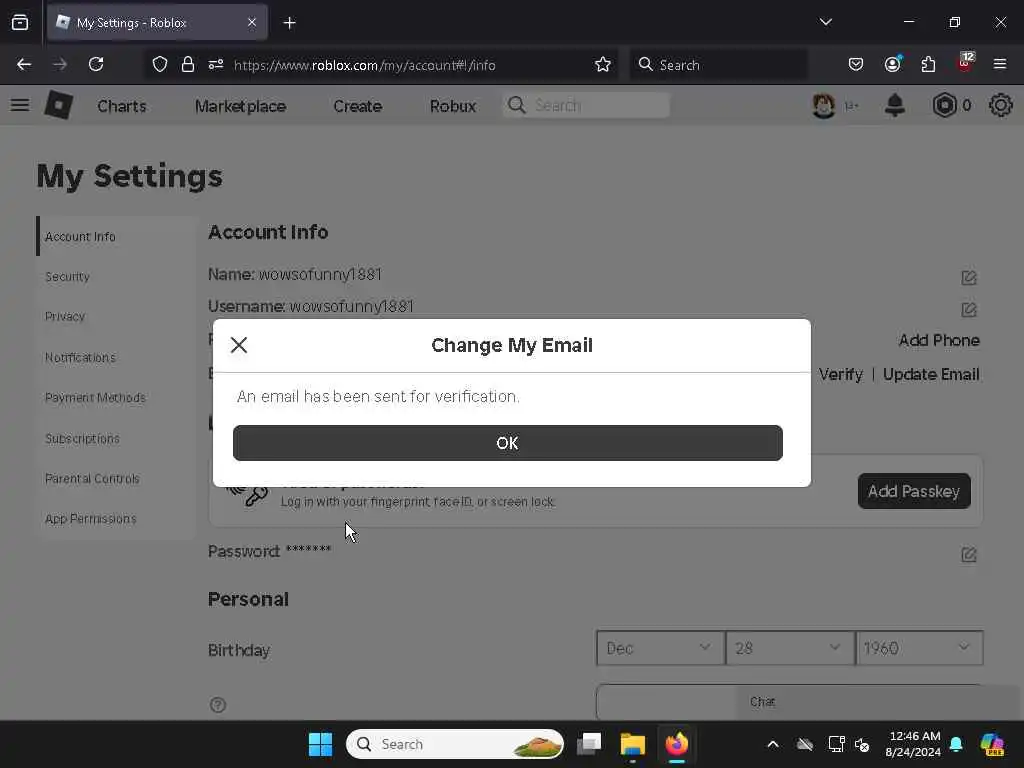
Task: Open the extension with badge 12
Action: coord(965,63)
